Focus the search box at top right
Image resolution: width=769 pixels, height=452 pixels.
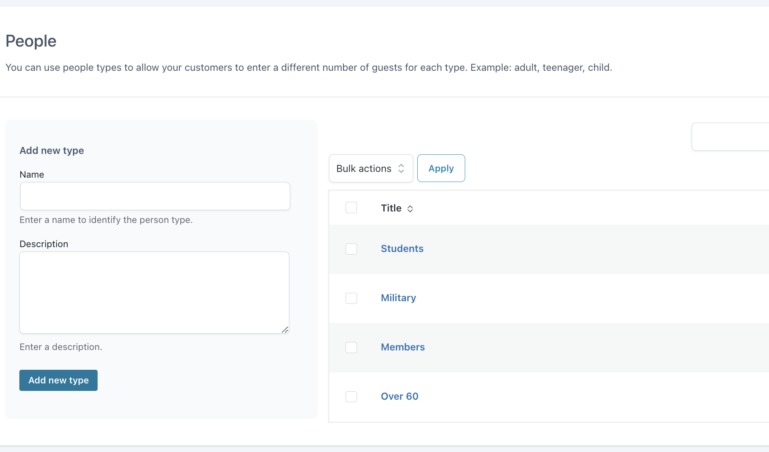pos(730,137)
